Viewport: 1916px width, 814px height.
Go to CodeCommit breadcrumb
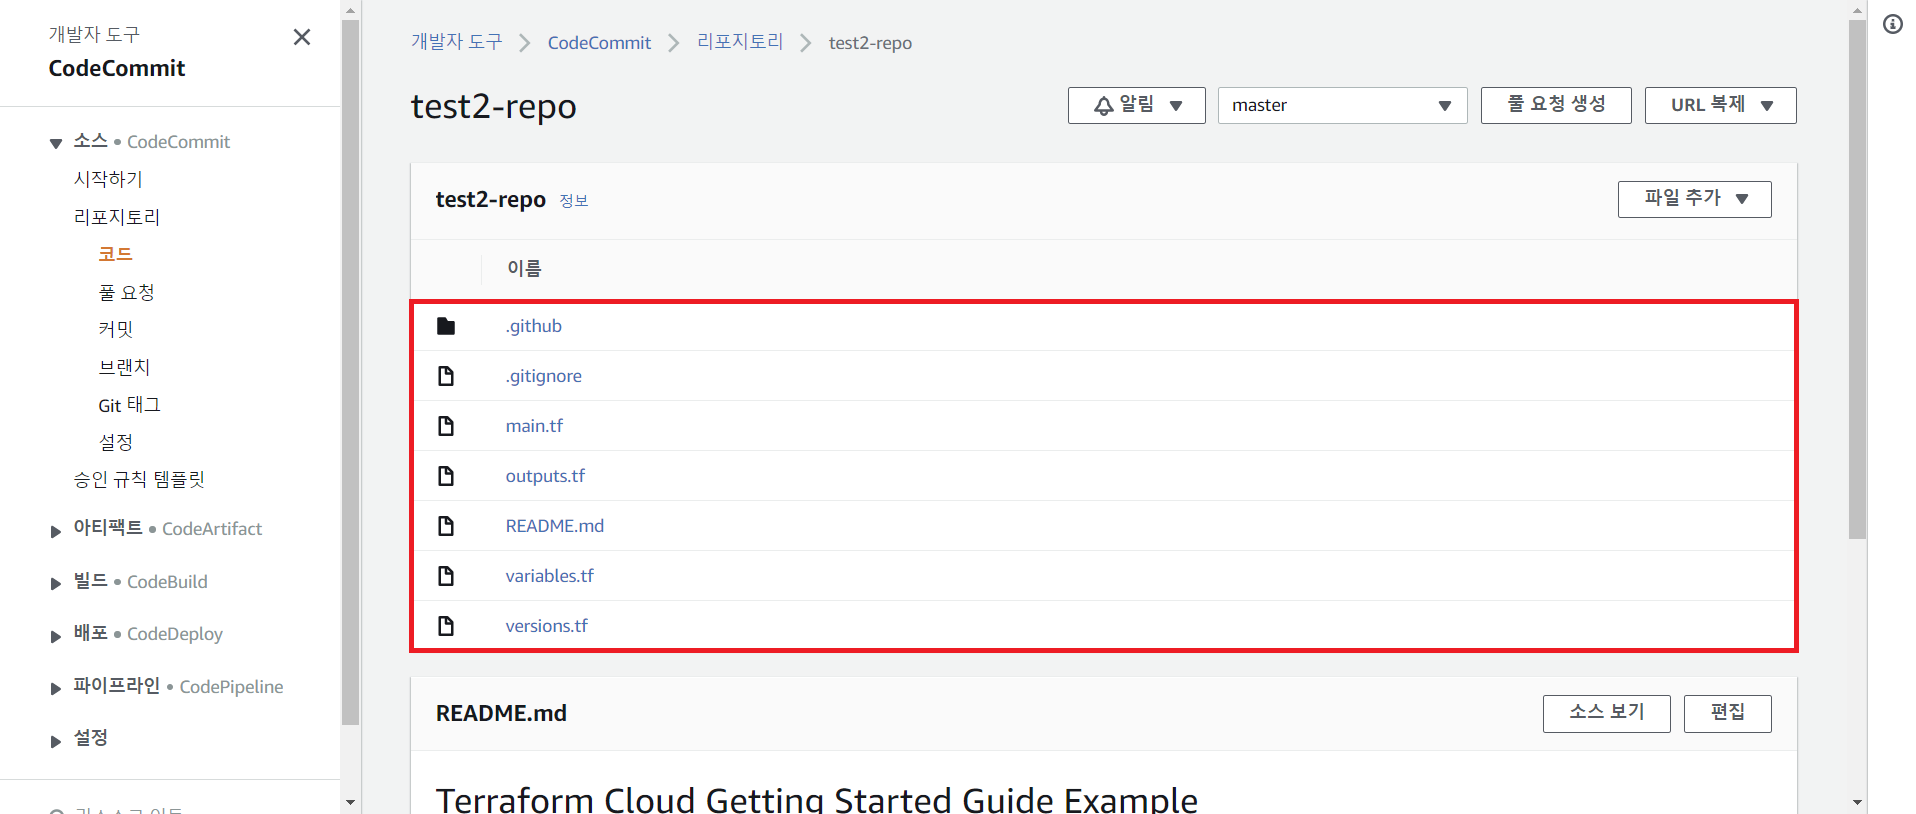click(599, 43)
